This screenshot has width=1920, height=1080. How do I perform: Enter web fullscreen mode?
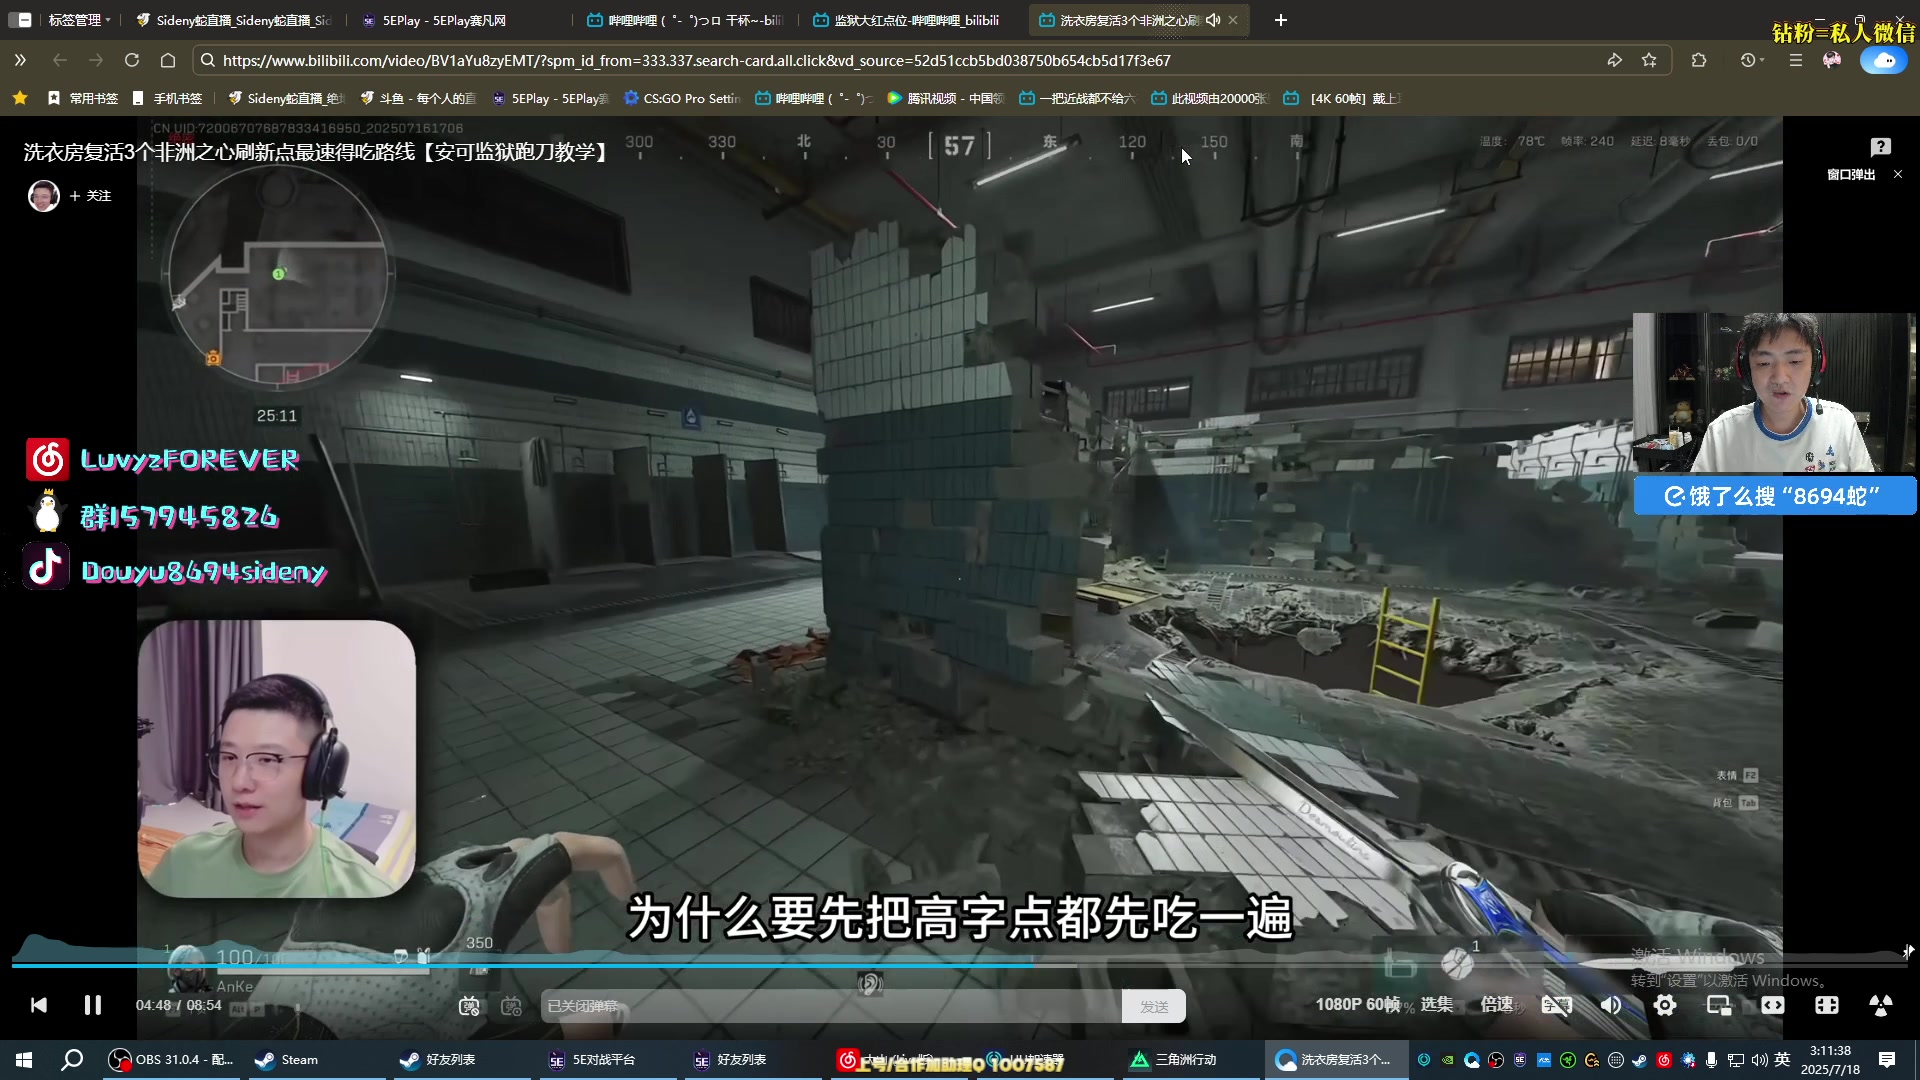[x=1827, y=1005]
